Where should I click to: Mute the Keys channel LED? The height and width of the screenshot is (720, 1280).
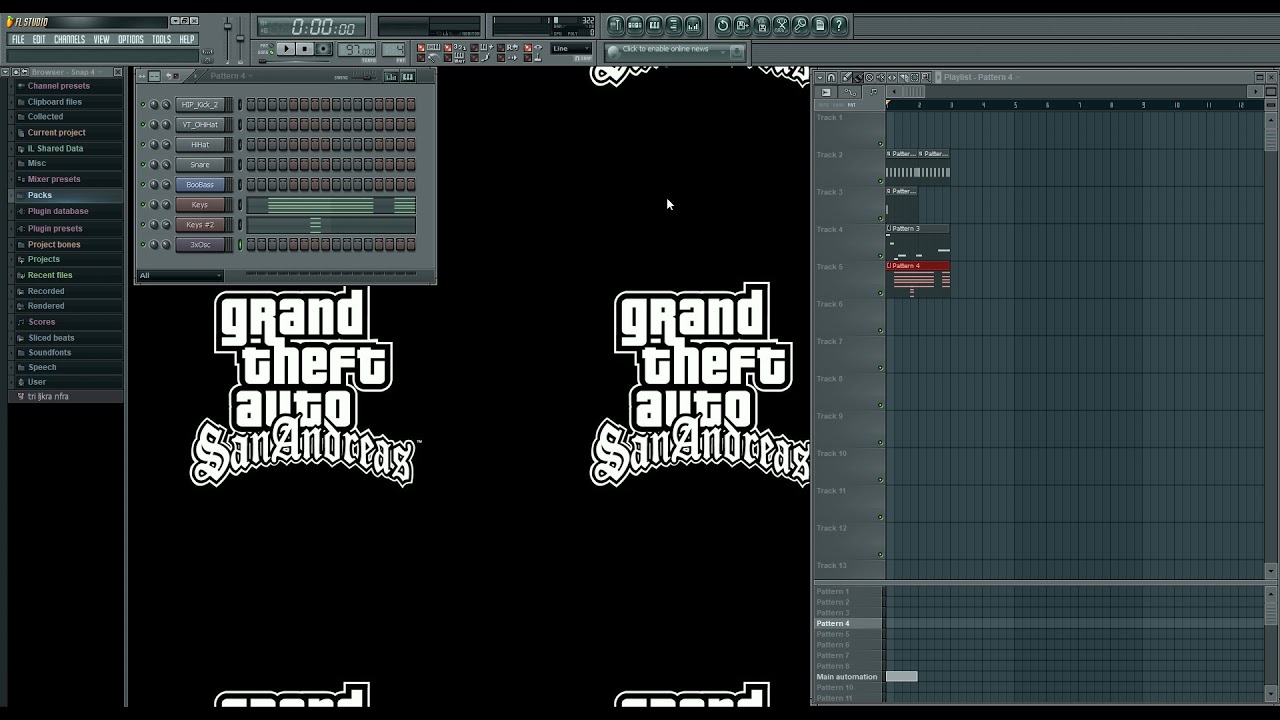(143, 205)
